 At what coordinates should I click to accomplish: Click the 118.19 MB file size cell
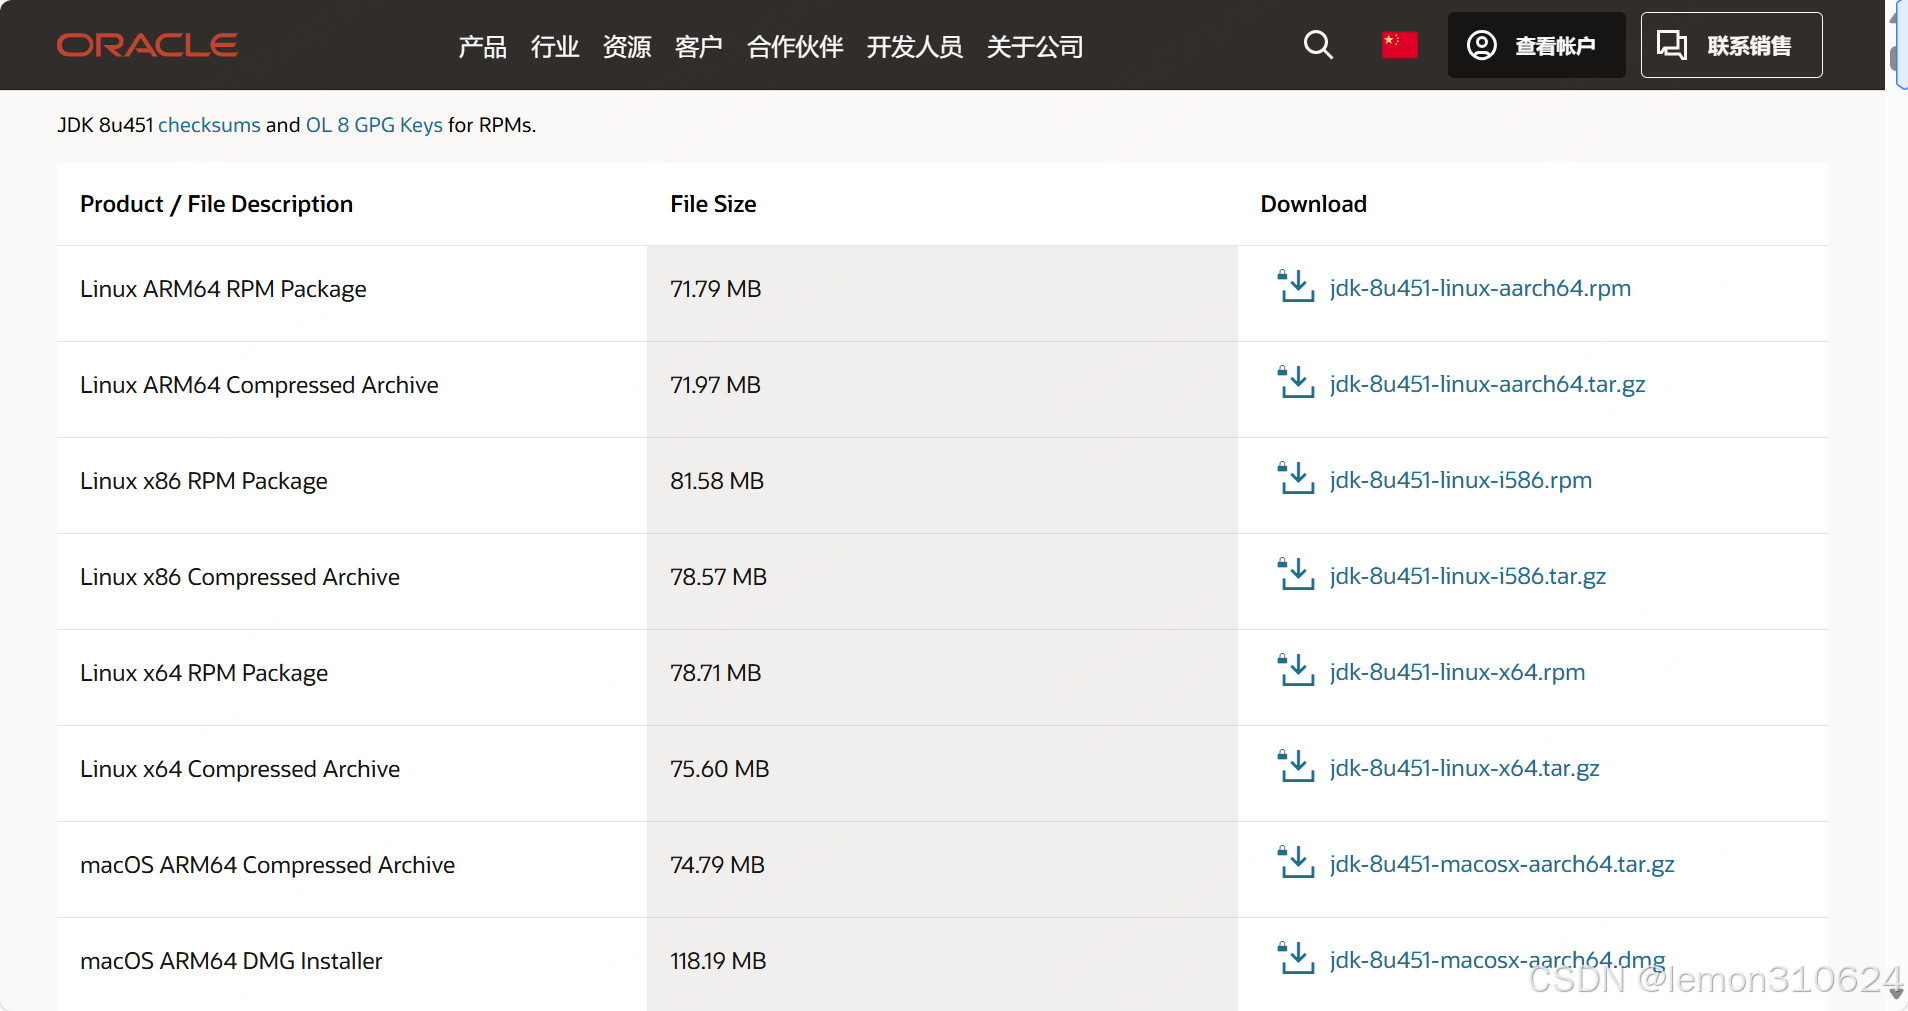pos(942,964)
